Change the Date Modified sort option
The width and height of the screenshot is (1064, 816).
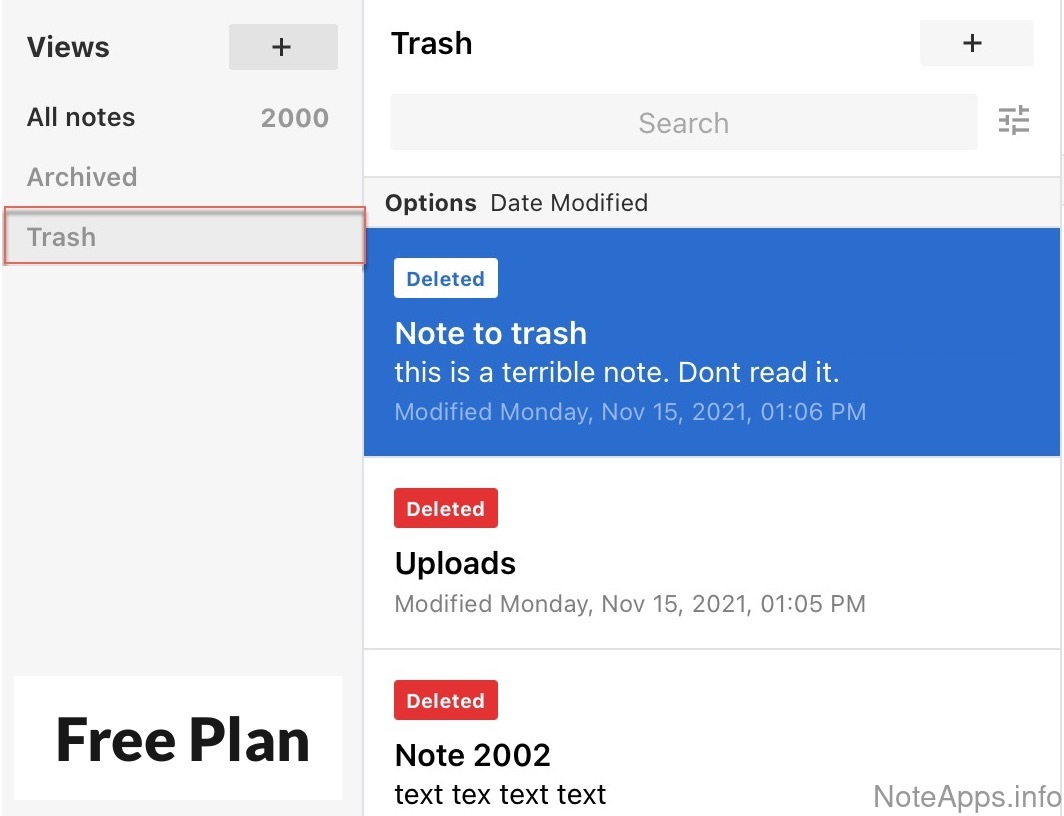pyautogui.click(x=569, y=203)
